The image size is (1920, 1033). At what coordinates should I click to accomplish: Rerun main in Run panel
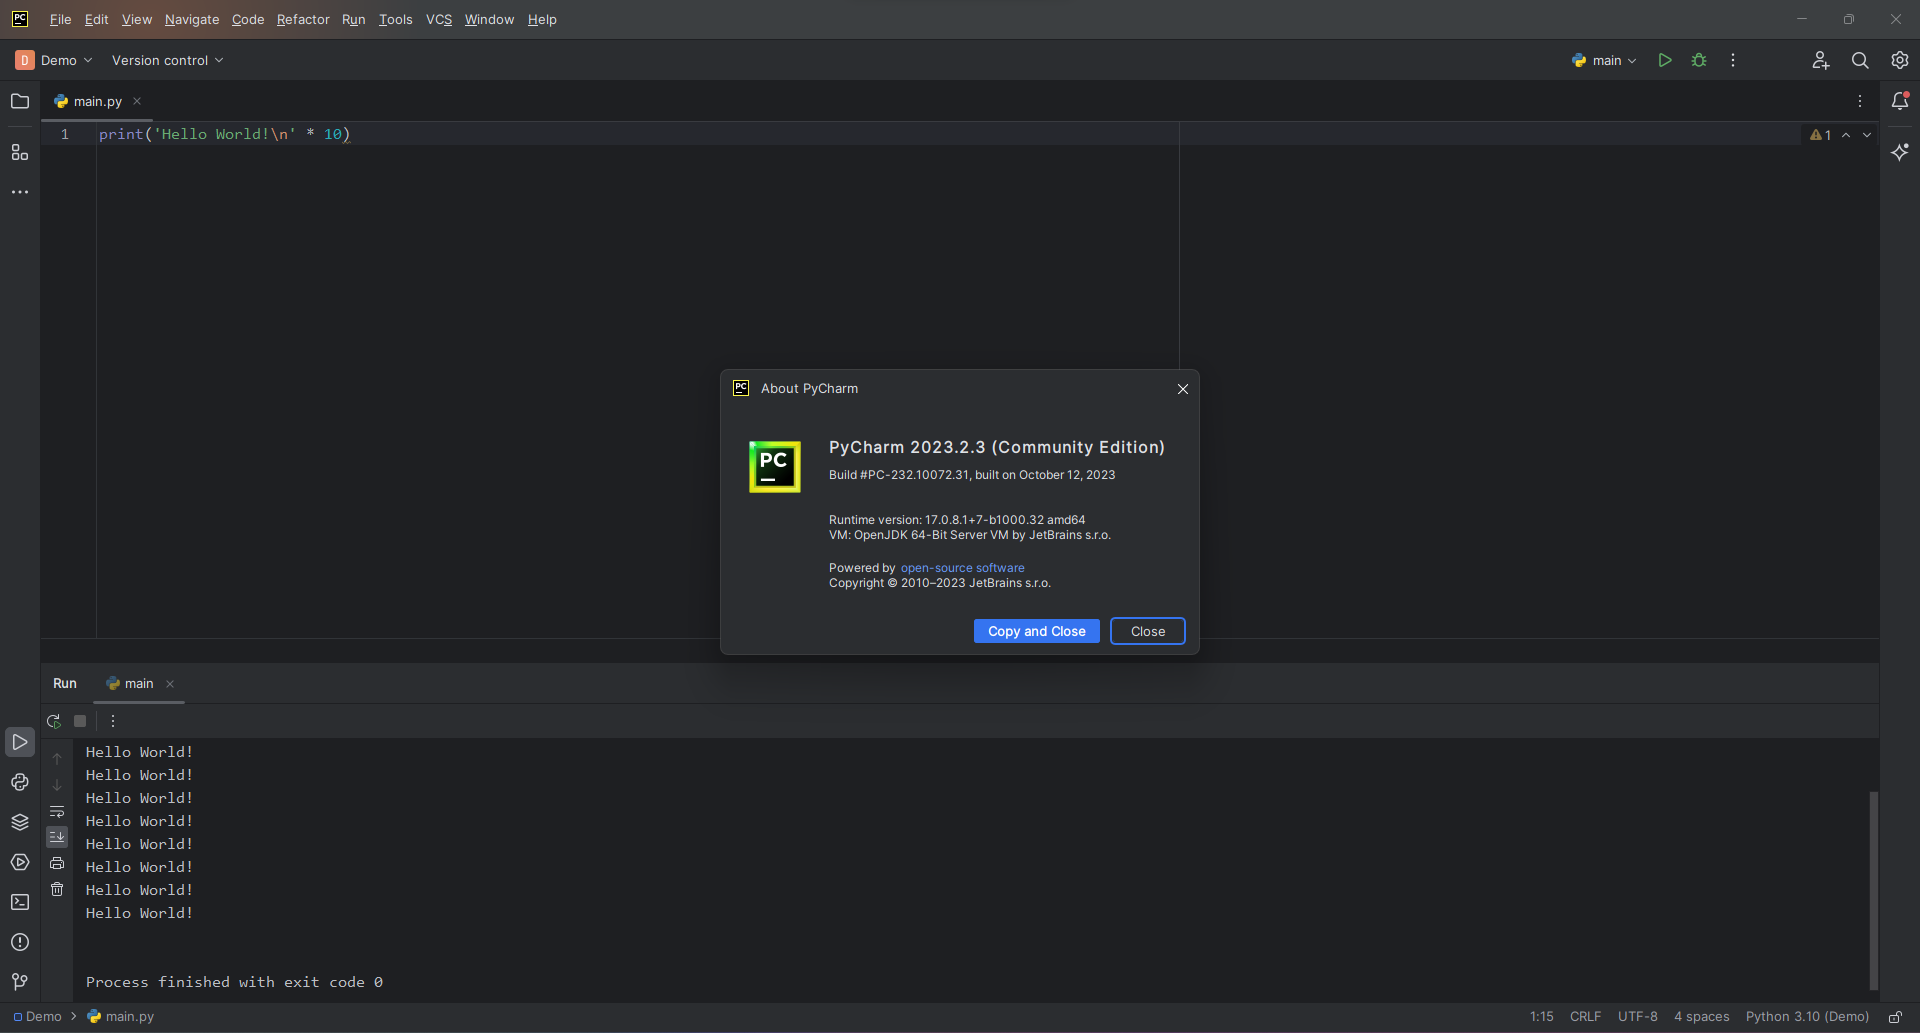tap(54, 721)
